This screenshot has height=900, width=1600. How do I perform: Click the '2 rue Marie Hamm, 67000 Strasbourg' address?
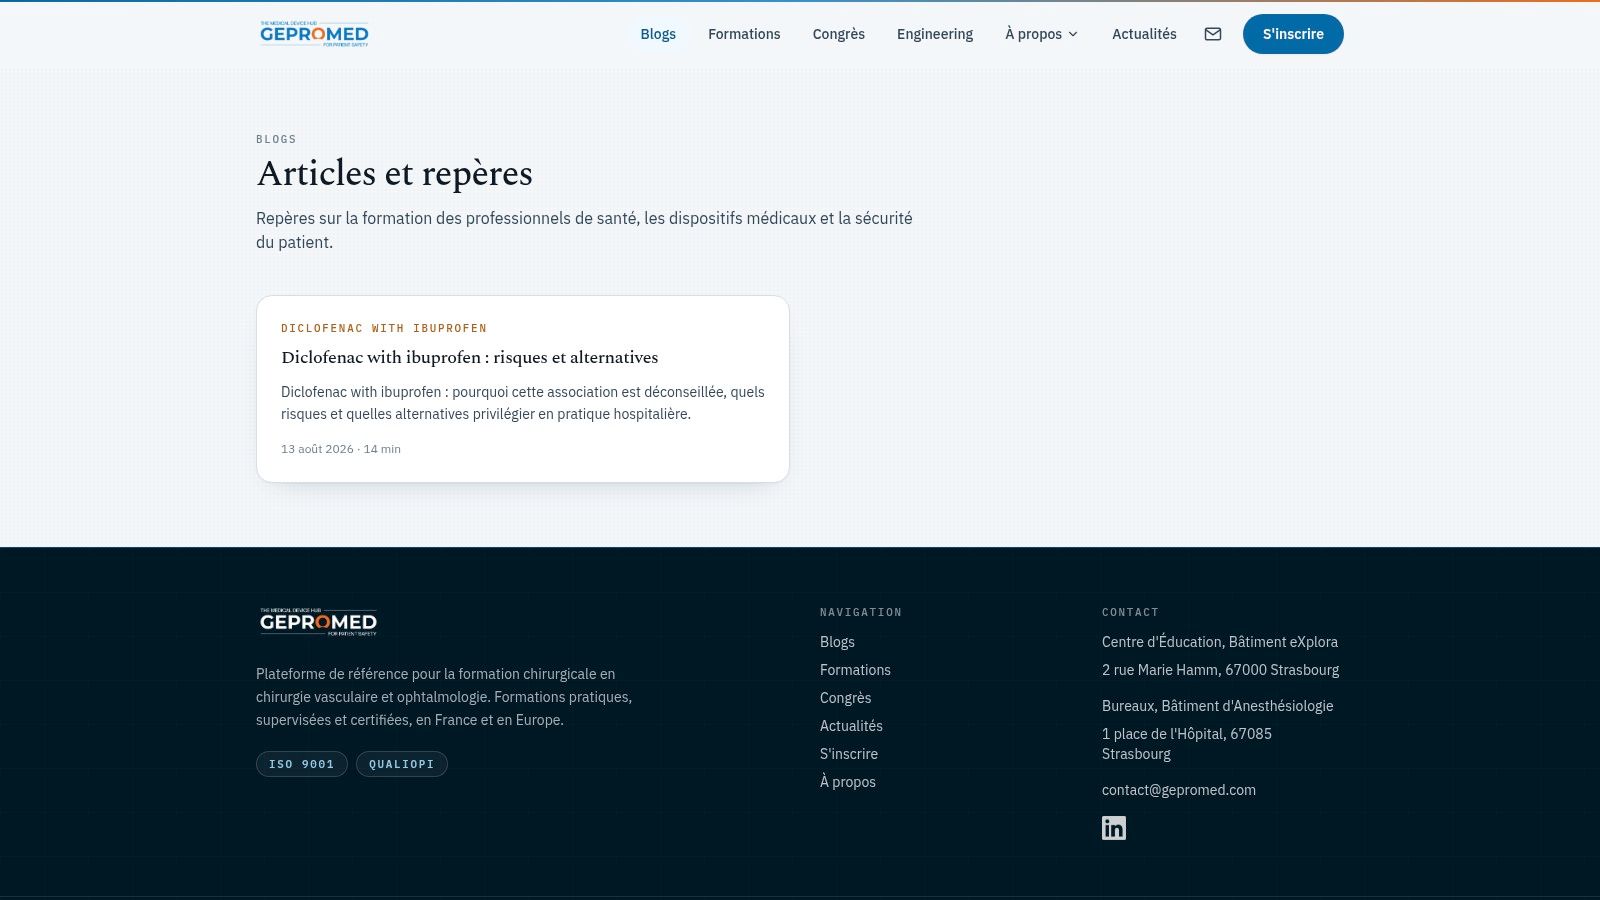click(1220, 670)
